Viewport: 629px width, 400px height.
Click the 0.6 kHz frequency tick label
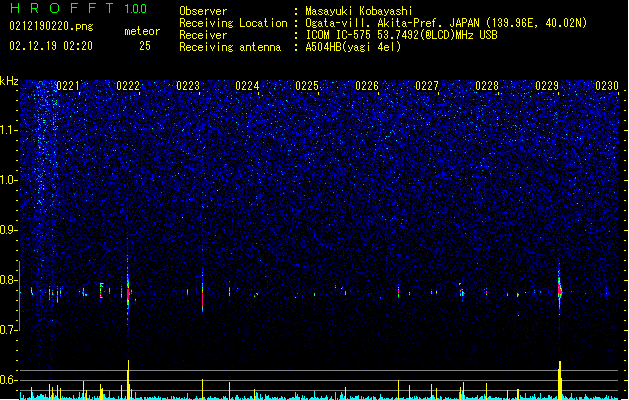(x=8, y=380)
